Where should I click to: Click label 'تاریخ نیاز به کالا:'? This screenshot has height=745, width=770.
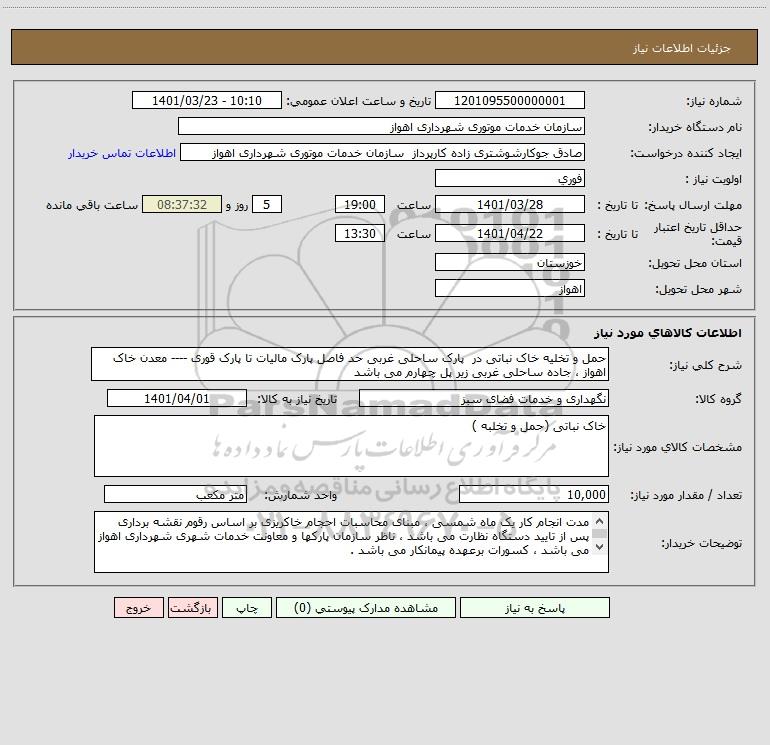pyautogui.click(x=298, y=399)
